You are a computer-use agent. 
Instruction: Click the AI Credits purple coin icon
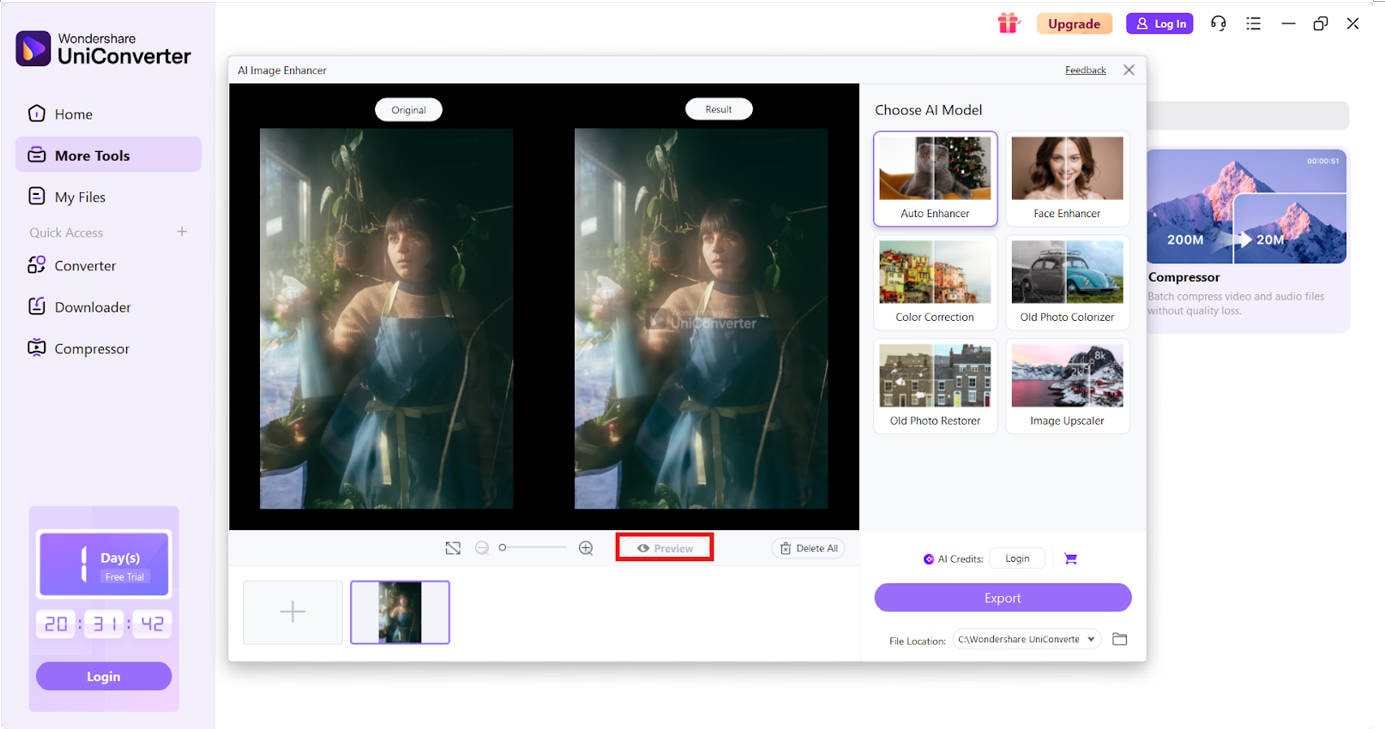[x=929, y=560]
